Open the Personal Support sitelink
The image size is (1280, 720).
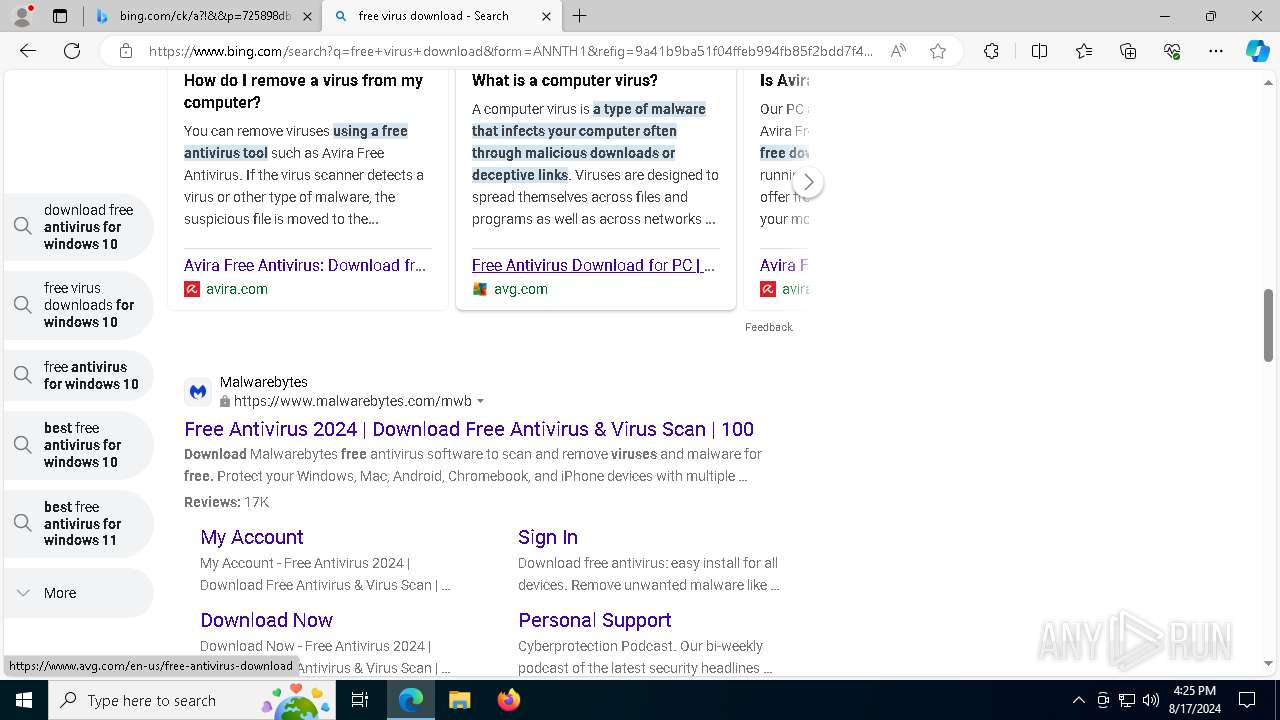[x=594, y=620]
